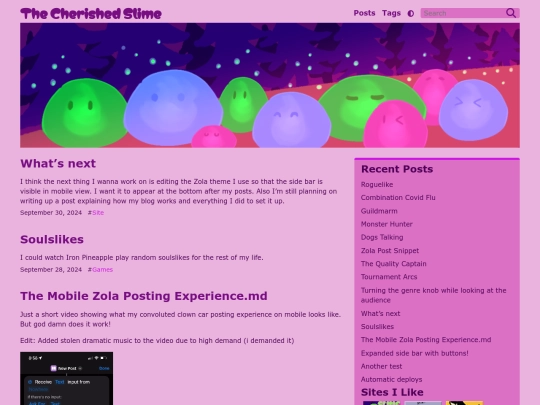540x405 pixels.
Task: Open Turning the genre knob recent post
Action: (x=434, y=295)
